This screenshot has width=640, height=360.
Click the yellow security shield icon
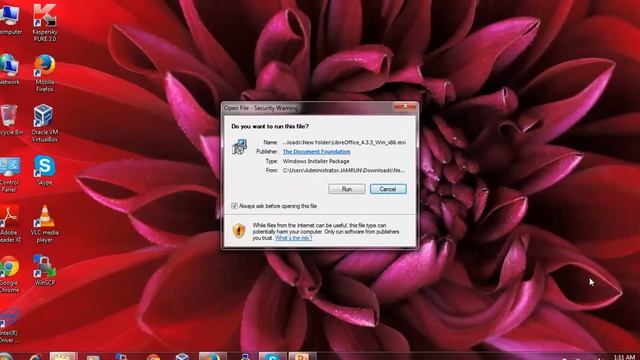[239, 231]
